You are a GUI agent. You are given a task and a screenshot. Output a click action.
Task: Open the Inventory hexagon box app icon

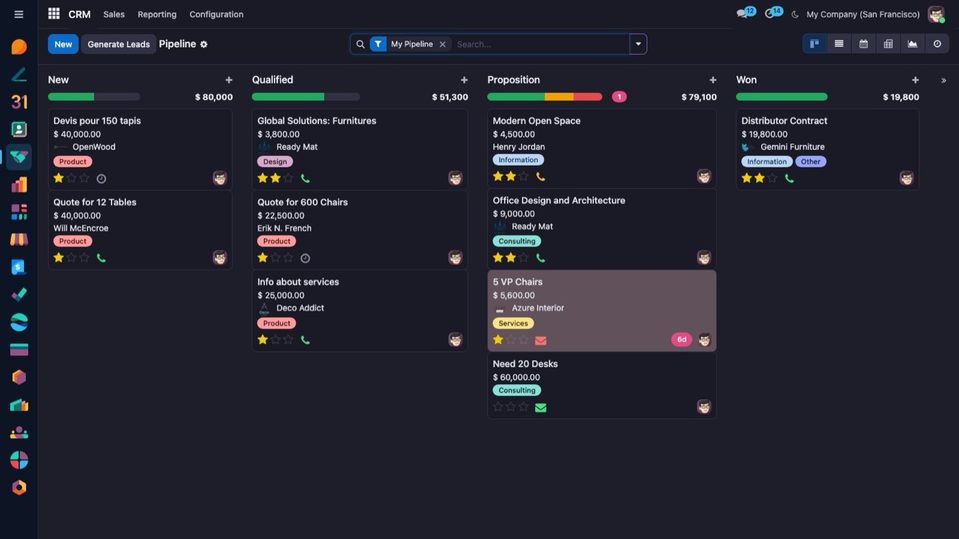point(19,377)
